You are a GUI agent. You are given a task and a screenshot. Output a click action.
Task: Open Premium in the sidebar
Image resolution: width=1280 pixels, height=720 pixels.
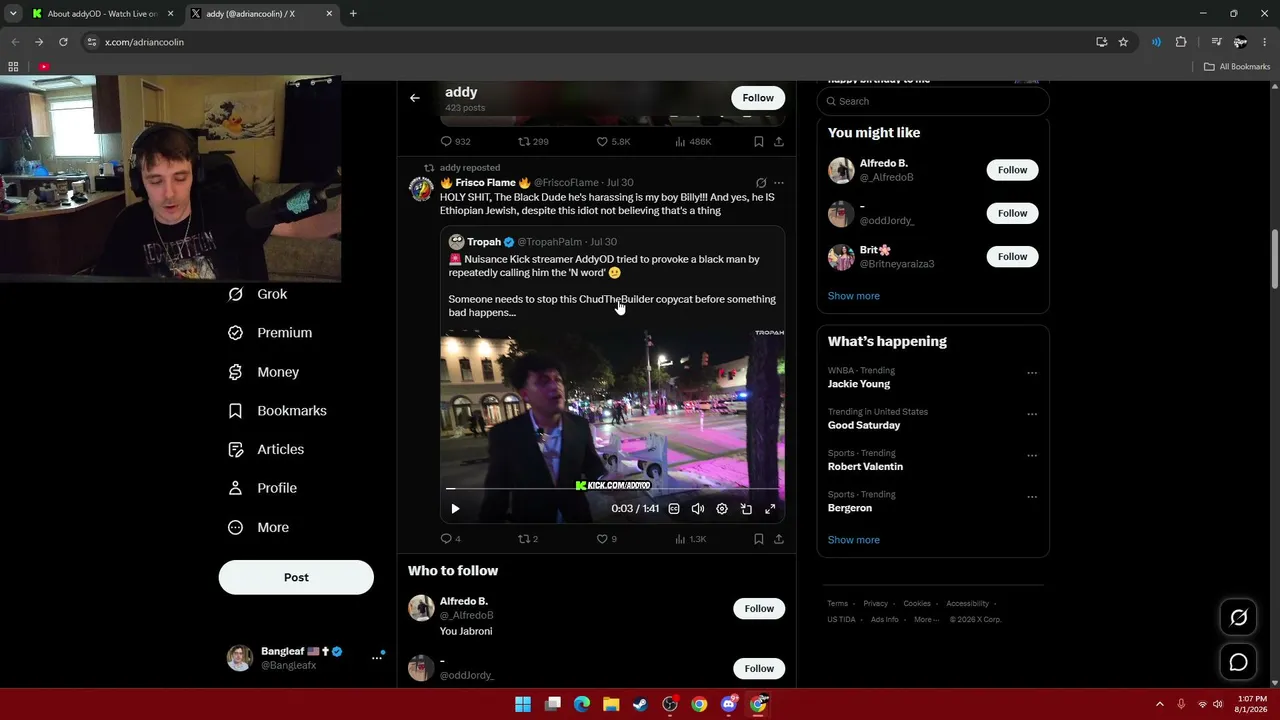pos(270,333)
